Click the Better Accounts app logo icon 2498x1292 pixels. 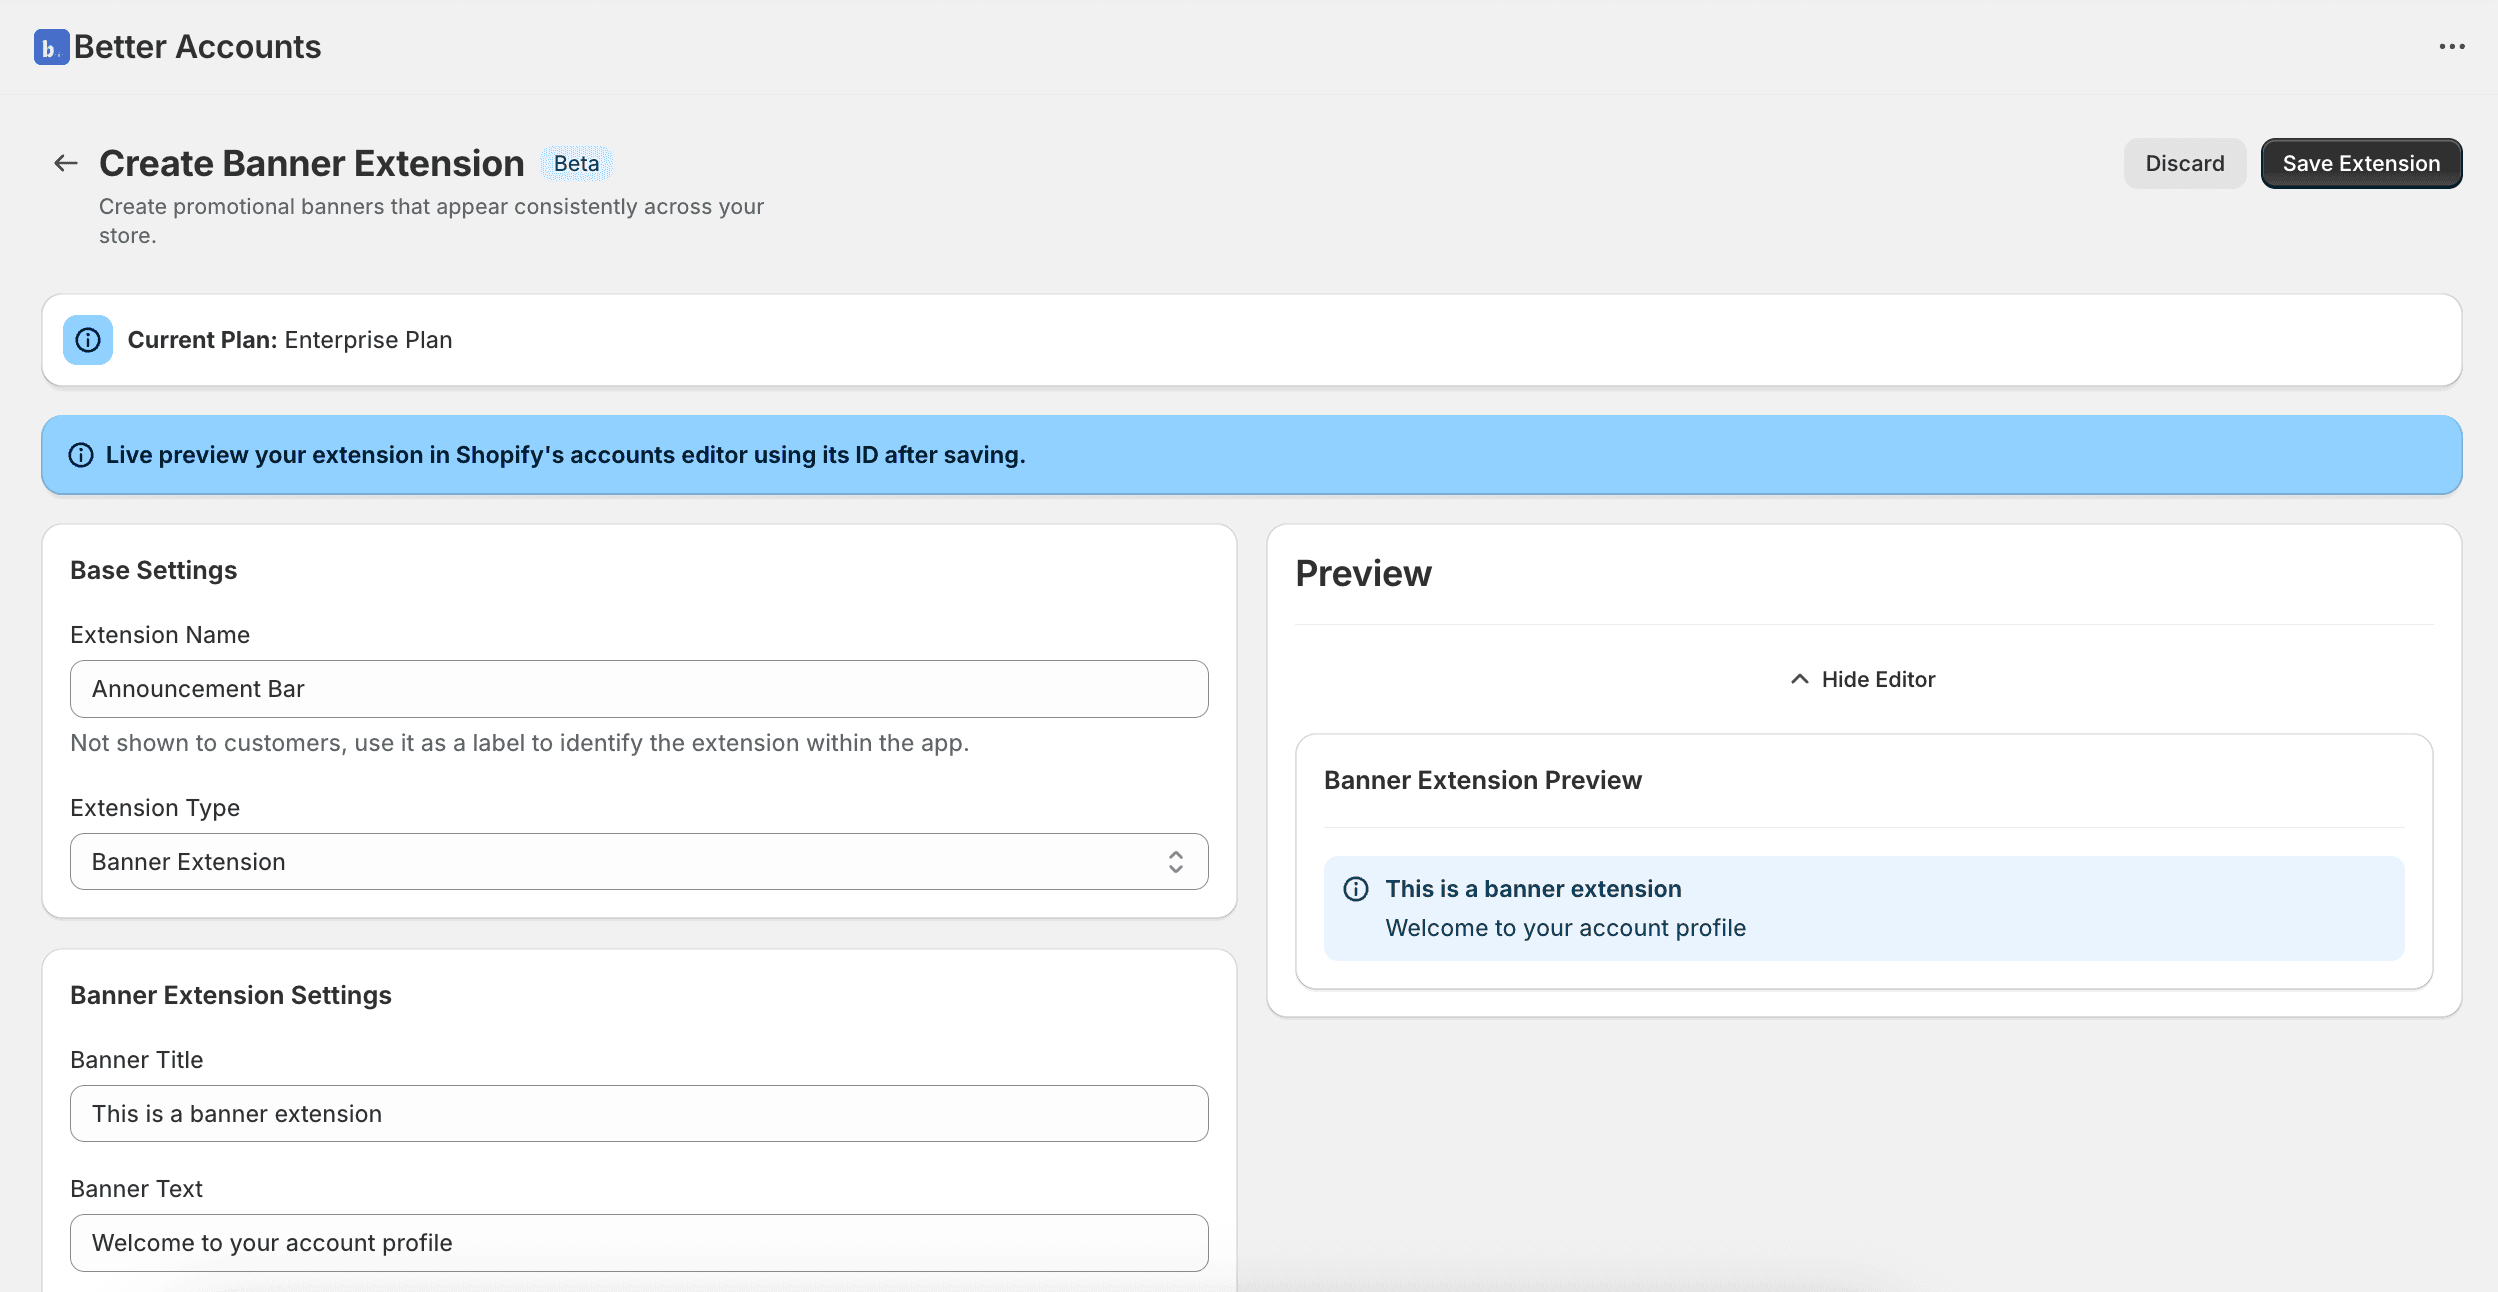53,46
